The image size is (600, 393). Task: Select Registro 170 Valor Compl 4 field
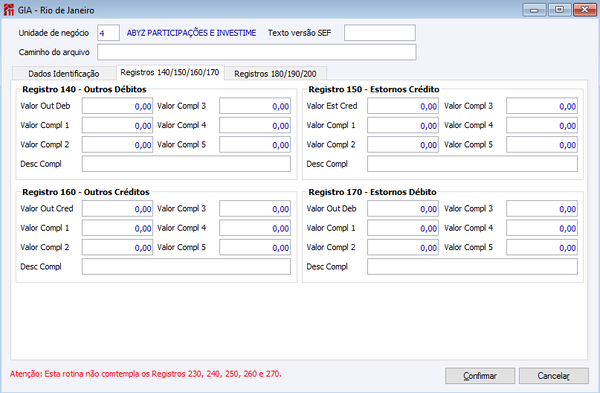(542, 228)
